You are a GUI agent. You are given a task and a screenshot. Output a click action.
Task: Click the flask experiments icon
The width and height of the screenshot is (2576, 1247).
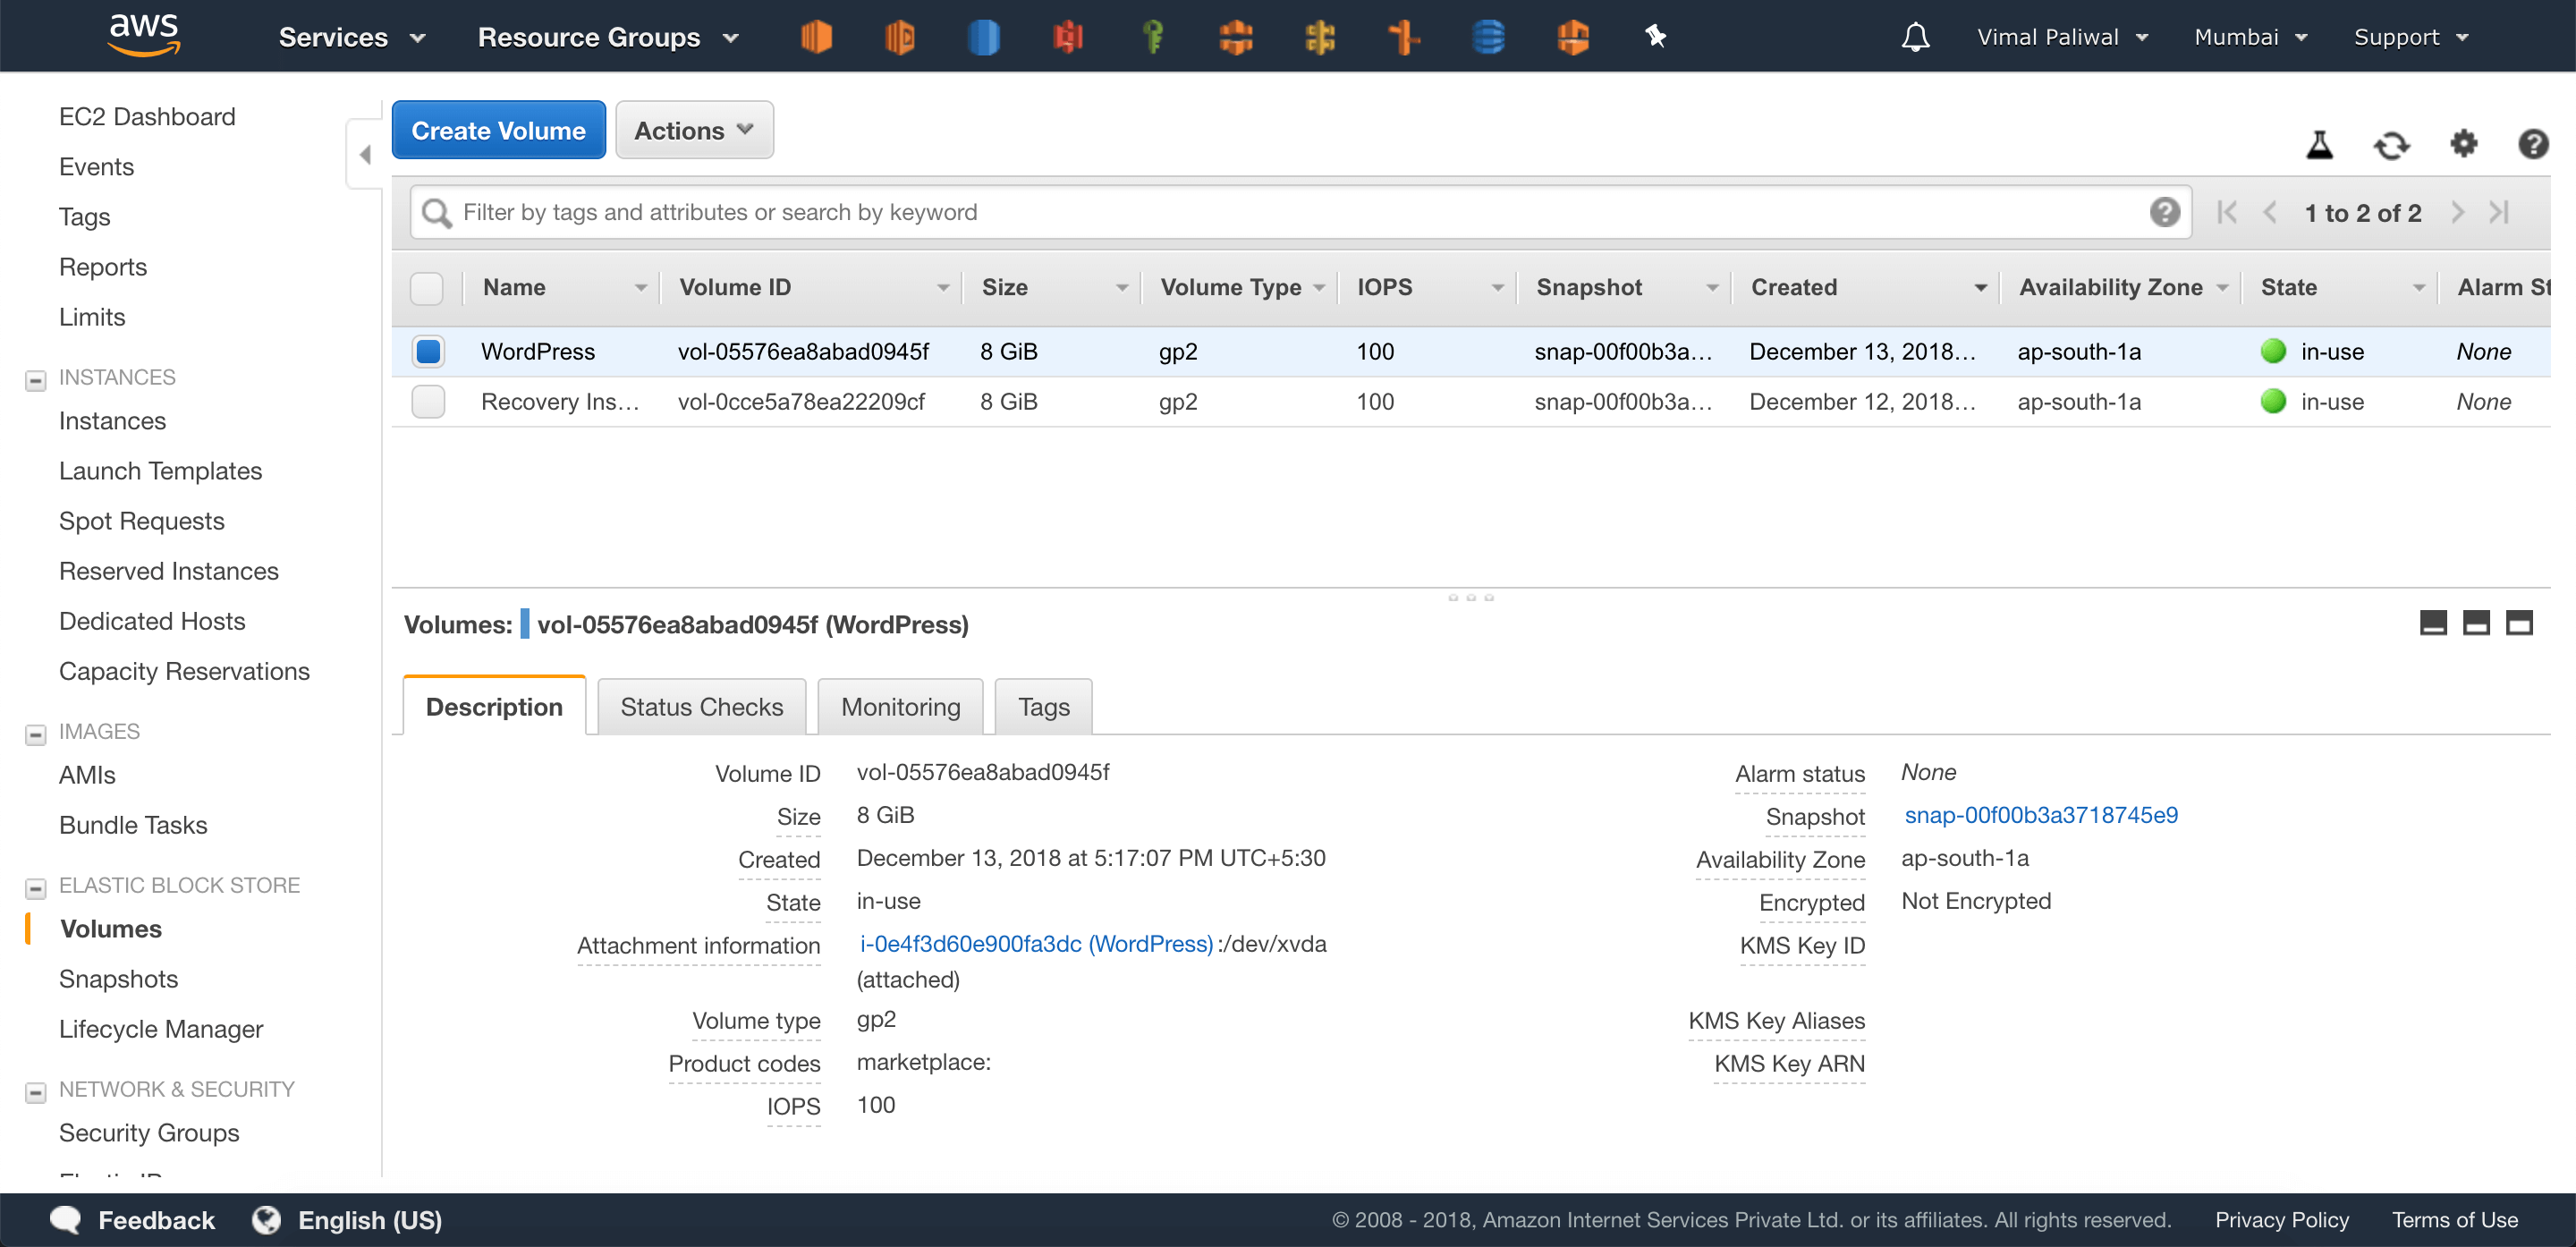2319,145
